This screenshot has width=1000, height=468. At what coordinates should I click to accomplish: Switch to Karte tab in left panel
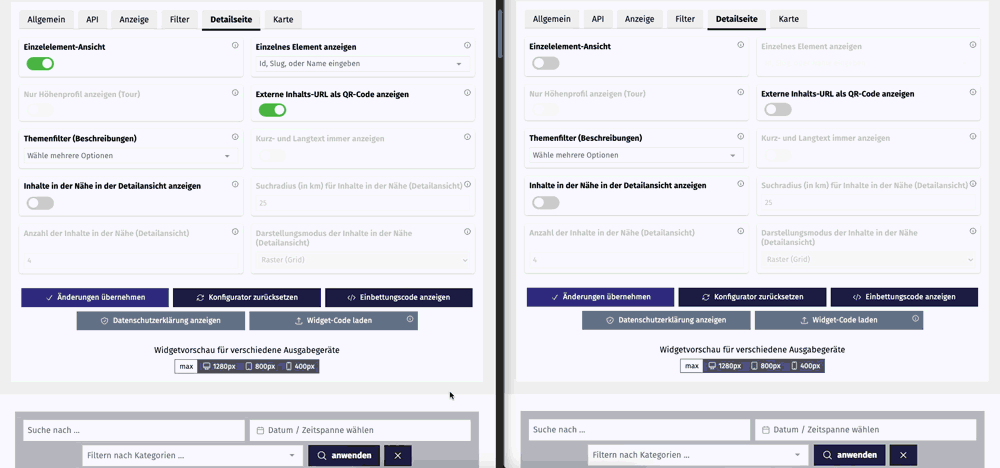pos(283,19)
